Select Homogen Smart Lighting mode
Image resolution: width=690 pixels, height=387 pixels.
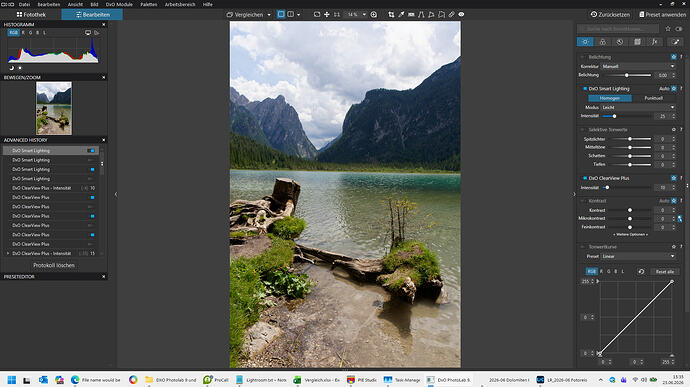(x=609, y=98)
